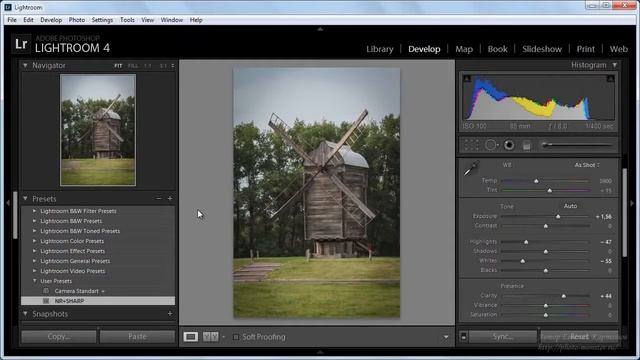640x360 pixels.
Task: Click the Navigator windmill thumbnail
Action: pos(98,130)
